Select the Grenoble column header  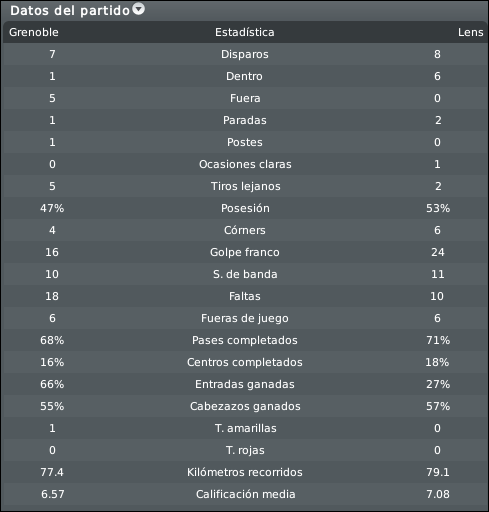tap(34, 32)
